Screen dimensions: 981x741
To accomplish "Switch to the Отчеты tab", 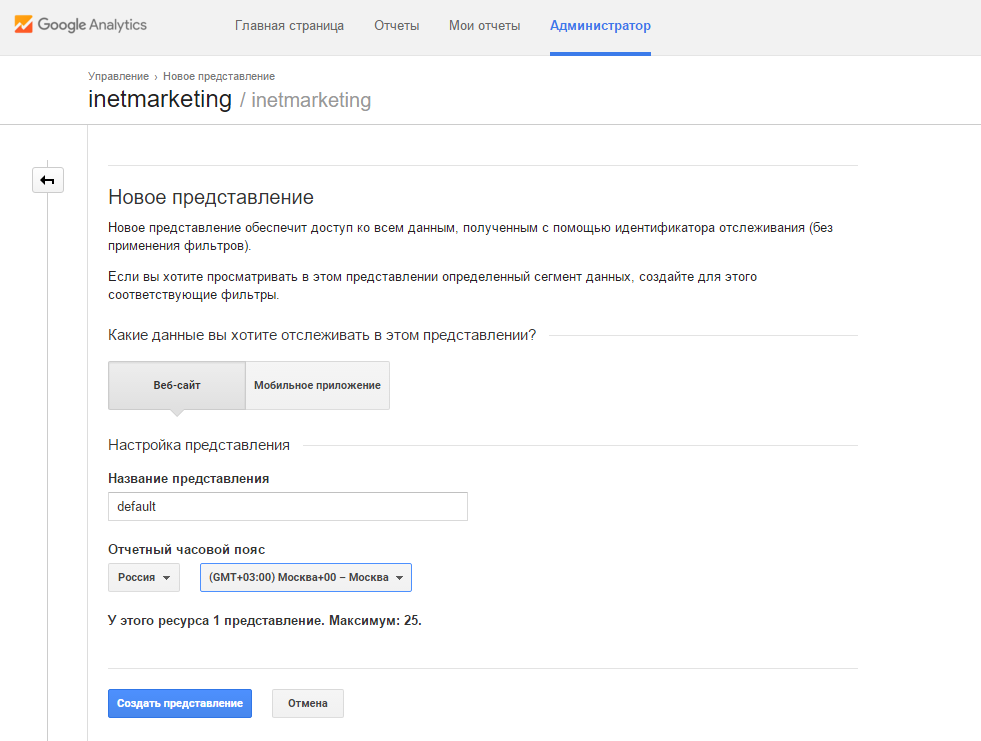I will [x=397, y=26].
